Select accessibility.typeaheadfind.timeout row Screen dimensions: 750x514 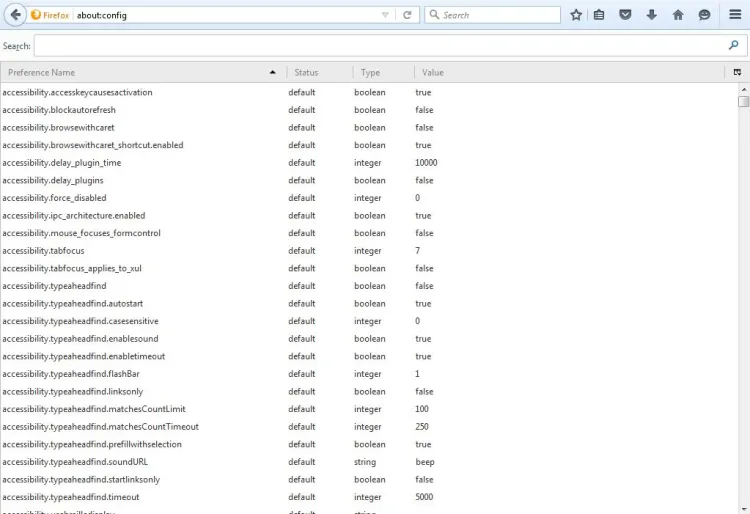[x=369, y=497]
